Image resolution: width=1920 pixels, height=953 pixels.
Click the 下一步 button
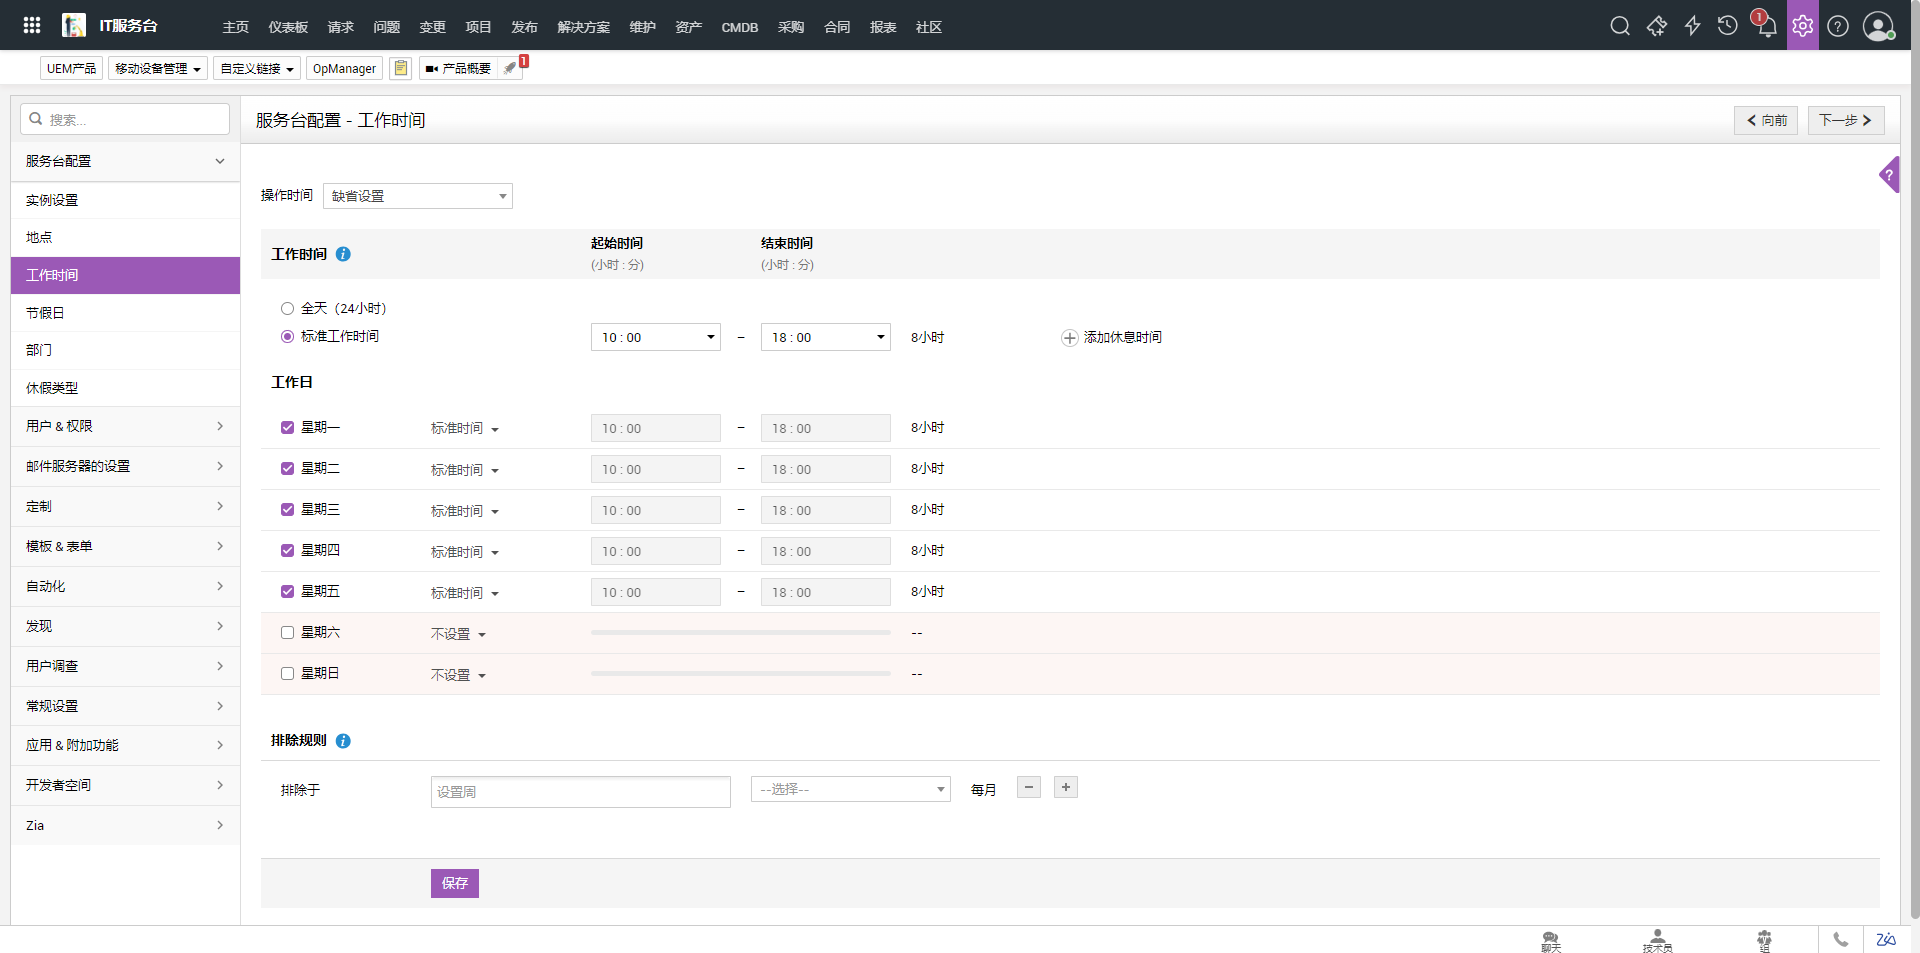click(1845, 120)
